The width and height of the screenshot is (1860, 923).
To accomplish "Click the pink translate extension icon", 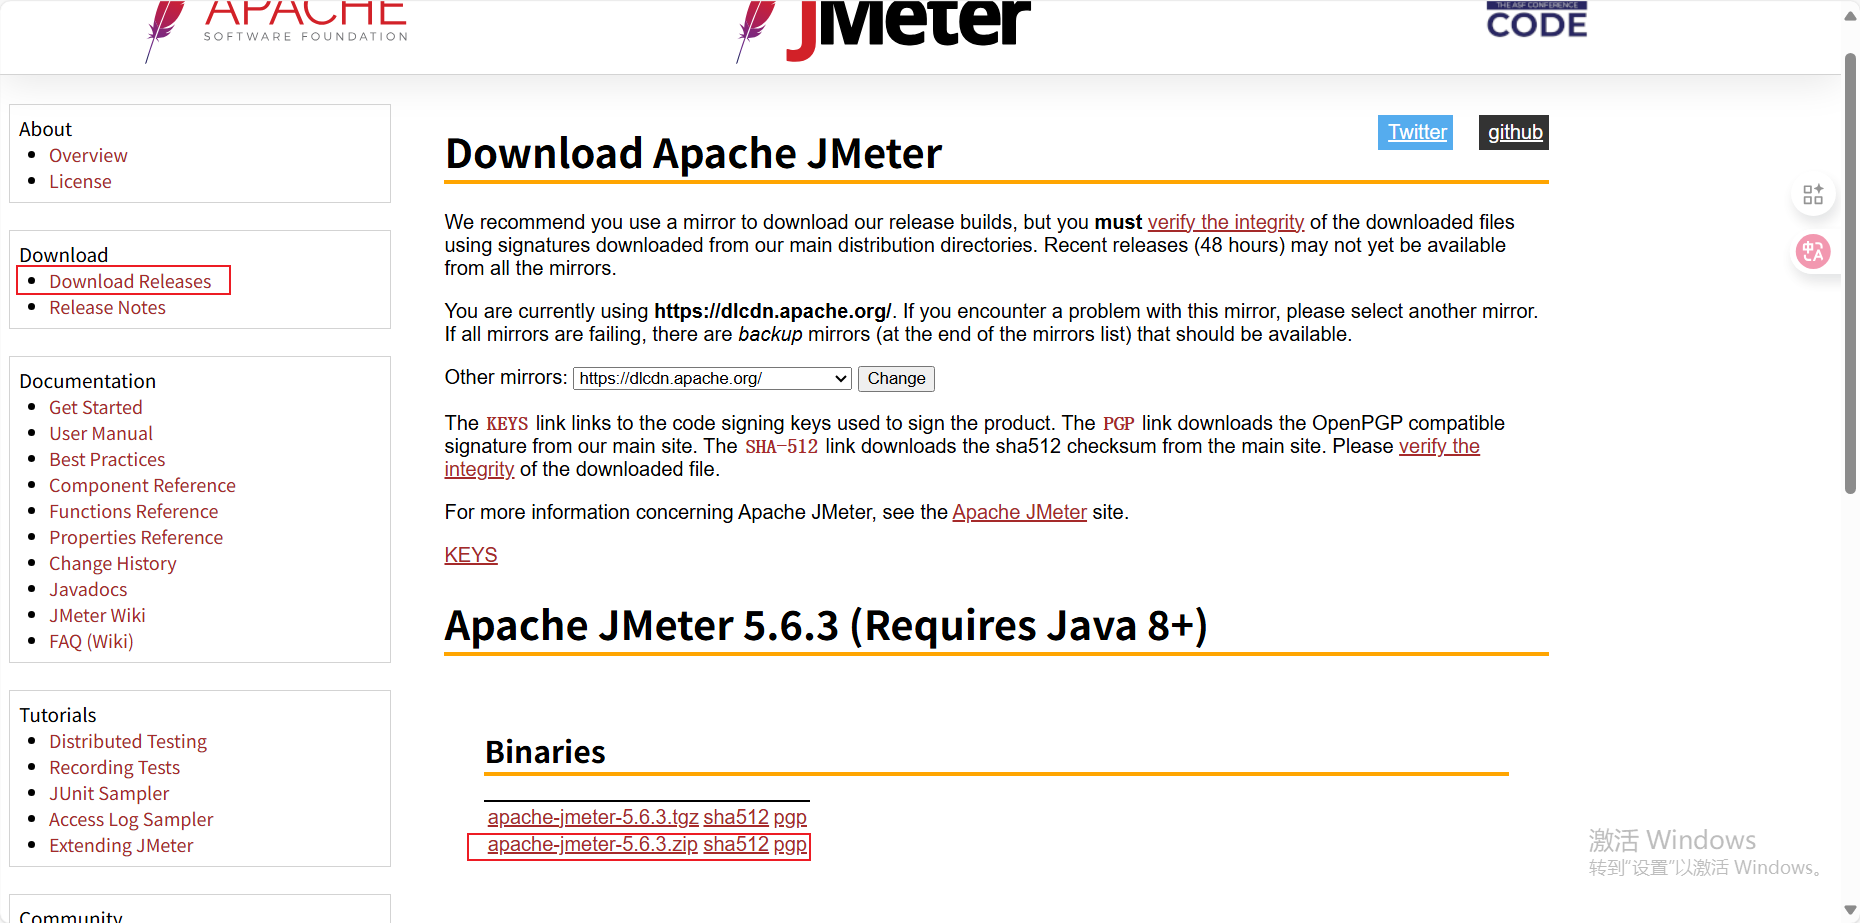I will [1813, 251].
